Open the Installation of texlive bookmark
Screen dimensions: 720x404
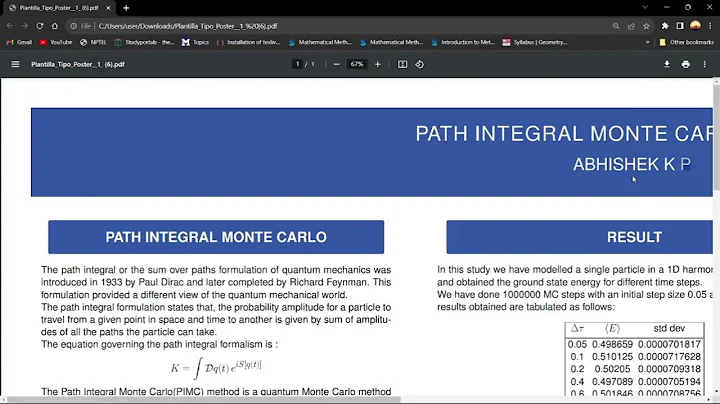[248, 42]
